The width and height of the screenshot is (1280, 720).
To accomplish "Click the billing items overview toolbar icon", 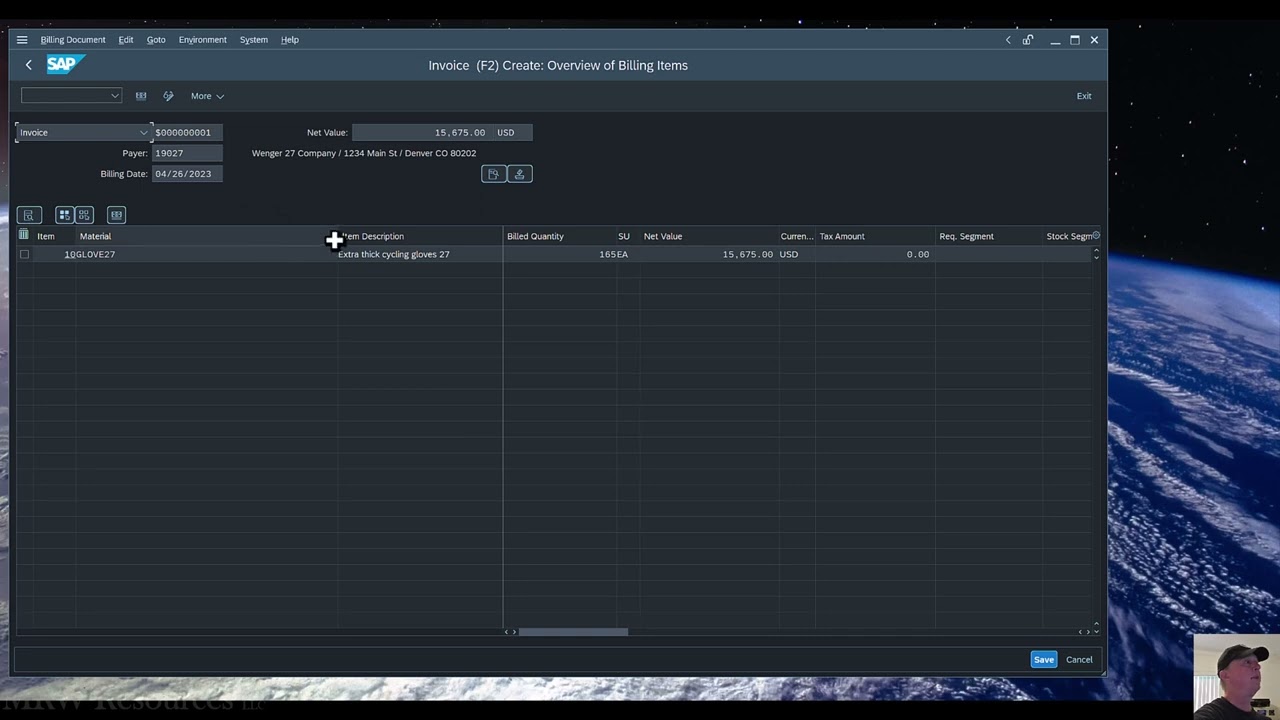I will point(141,96).
